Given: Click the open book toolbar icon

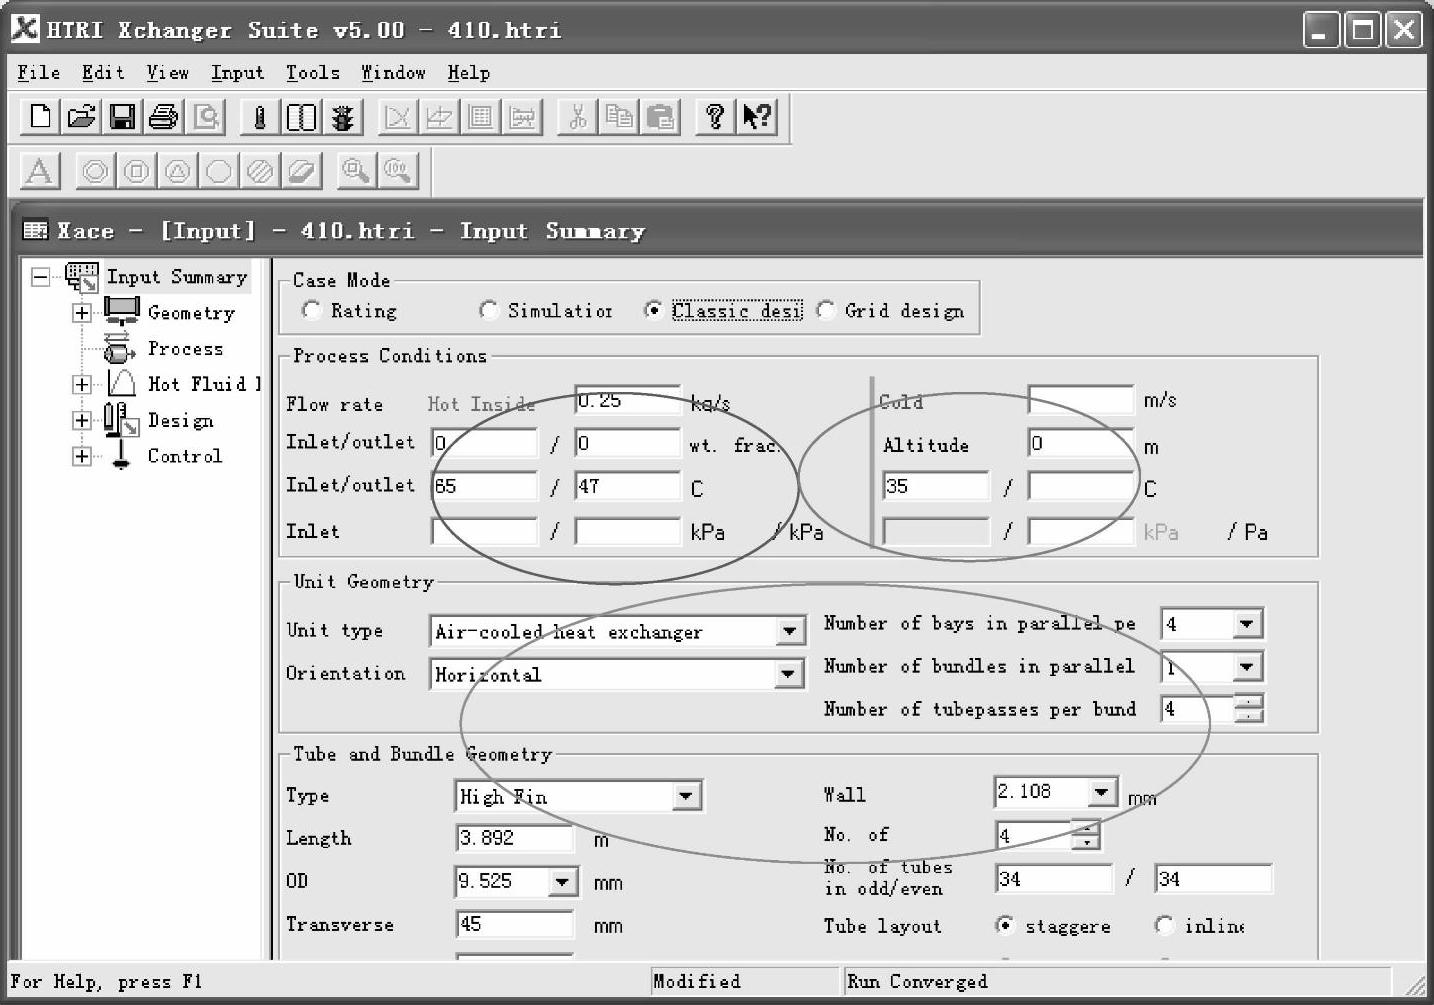Looking at the screenshot, I should pyautogui.click(x=301, y=117).
